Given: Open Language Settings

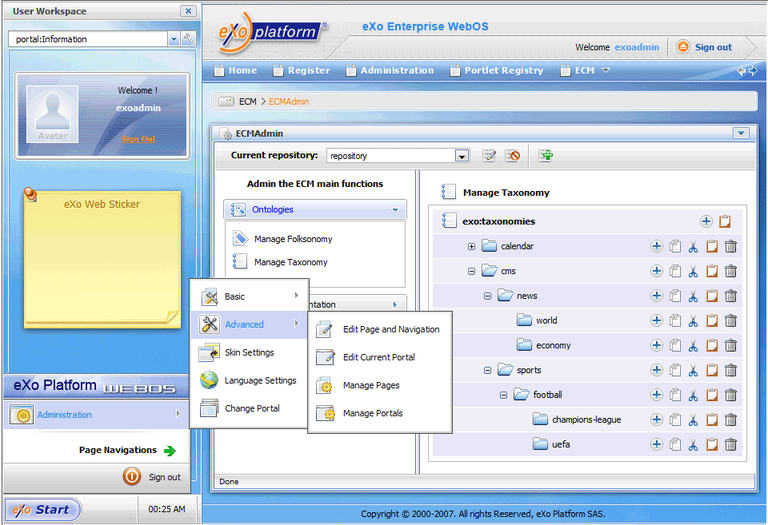Looking at the screenshot, I should pyautogui.click(x=250, y=381).
